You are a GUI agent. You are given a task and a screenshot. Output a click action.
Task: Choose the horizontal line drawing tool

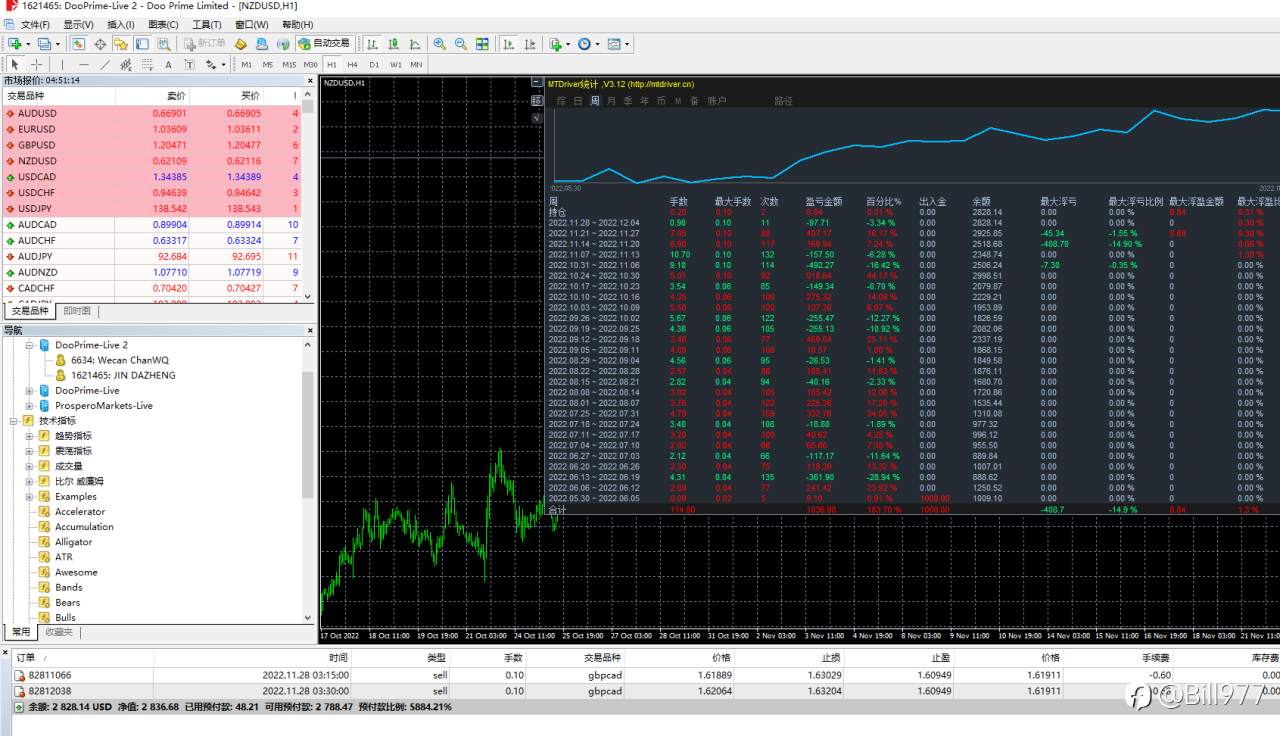click(x=84, y=64)
